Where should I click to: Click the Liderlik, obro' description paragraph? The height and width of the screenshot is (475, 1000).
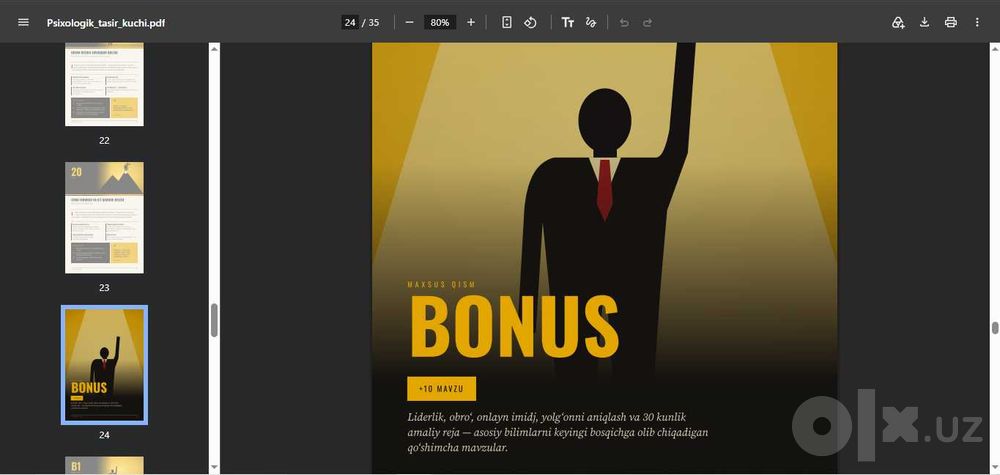pyautogui.click(x=558, y=432)
